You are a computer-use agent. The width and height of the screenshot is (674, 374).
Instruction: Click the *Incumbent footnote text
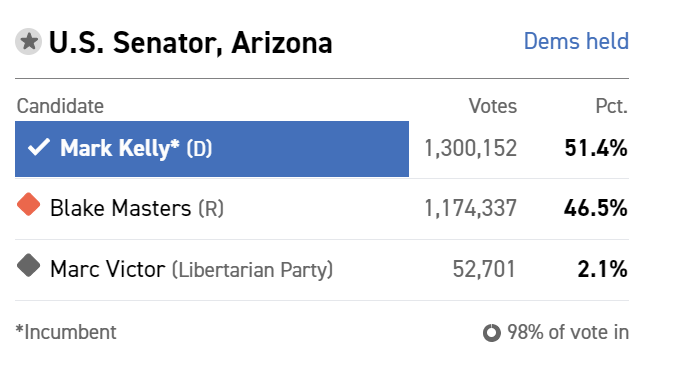pos(66,332)
